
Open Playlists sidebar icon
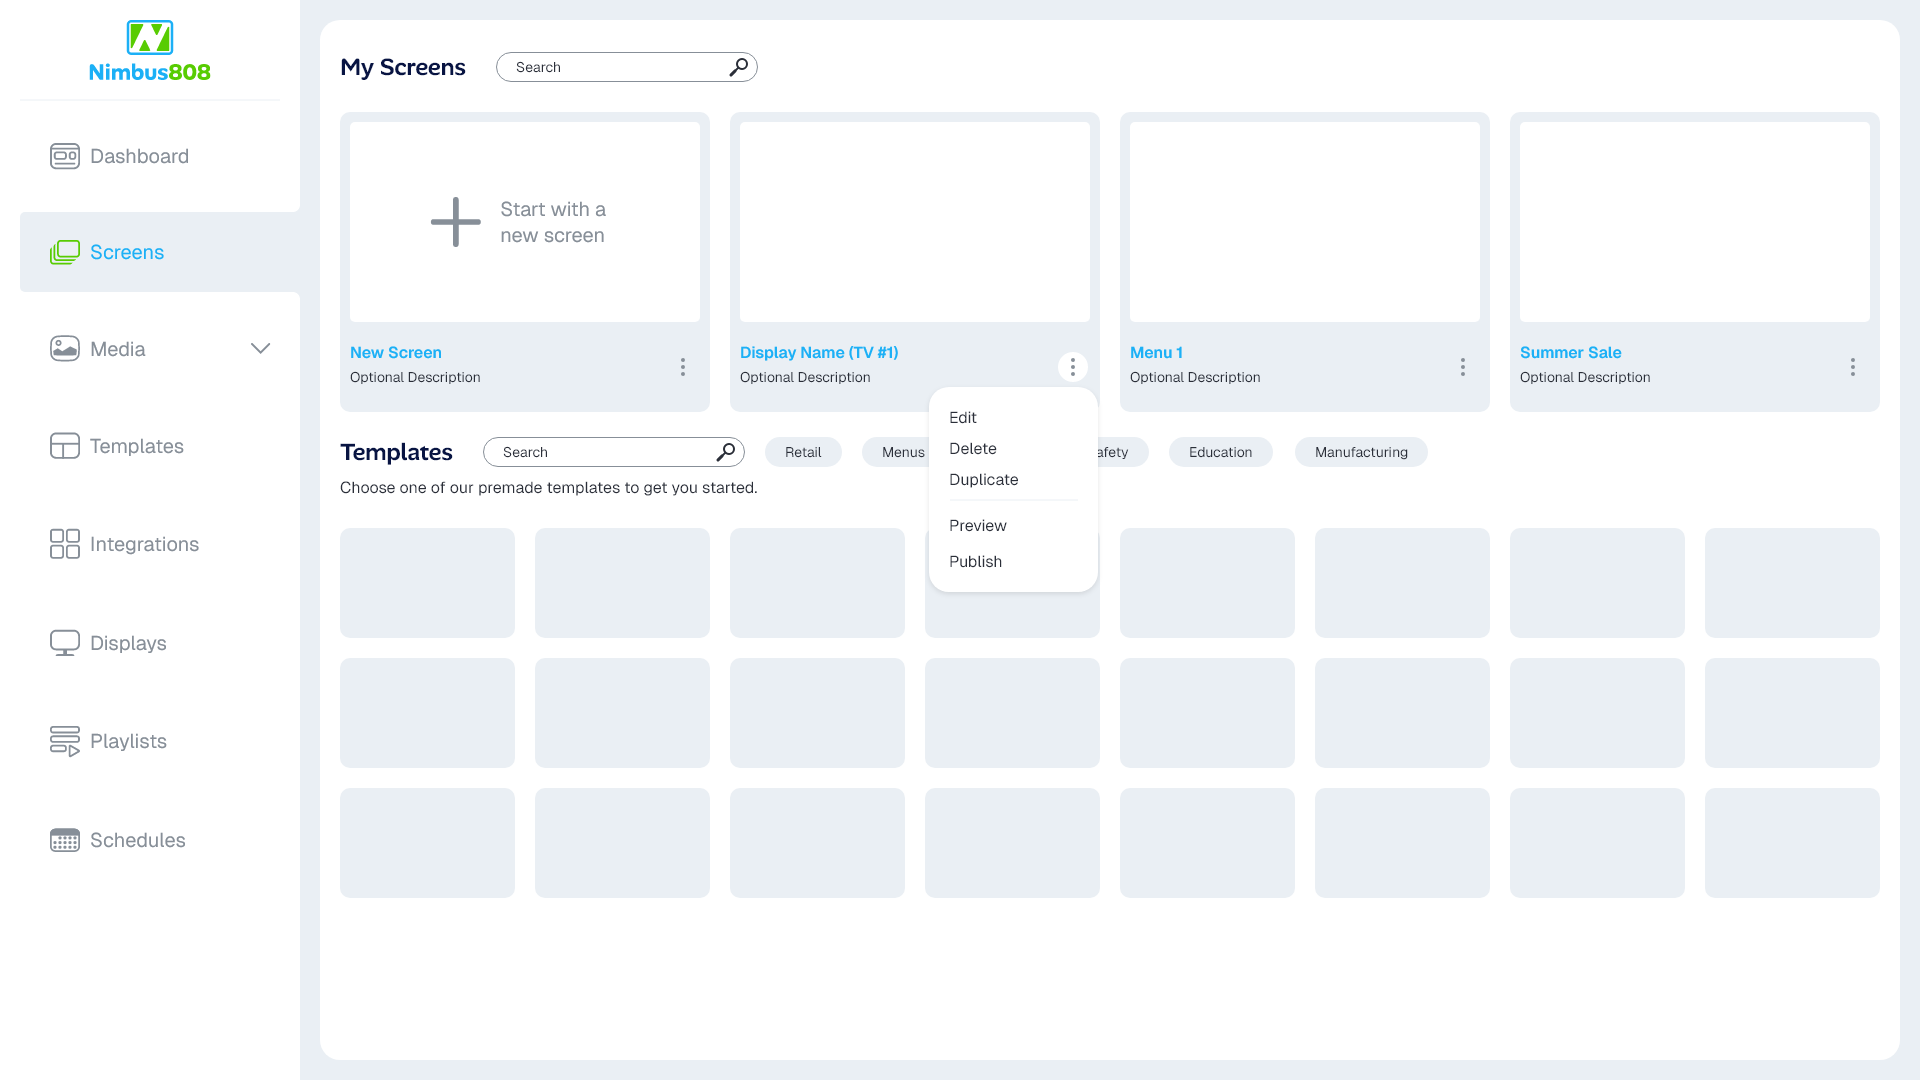click(x=65, y=741)
